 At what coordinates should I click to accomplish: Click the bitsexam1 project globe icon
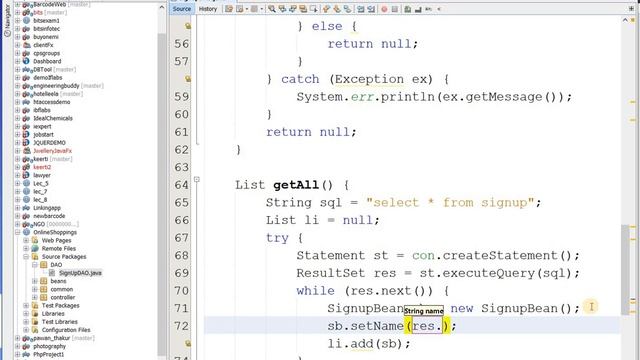(x=27, y=20)
